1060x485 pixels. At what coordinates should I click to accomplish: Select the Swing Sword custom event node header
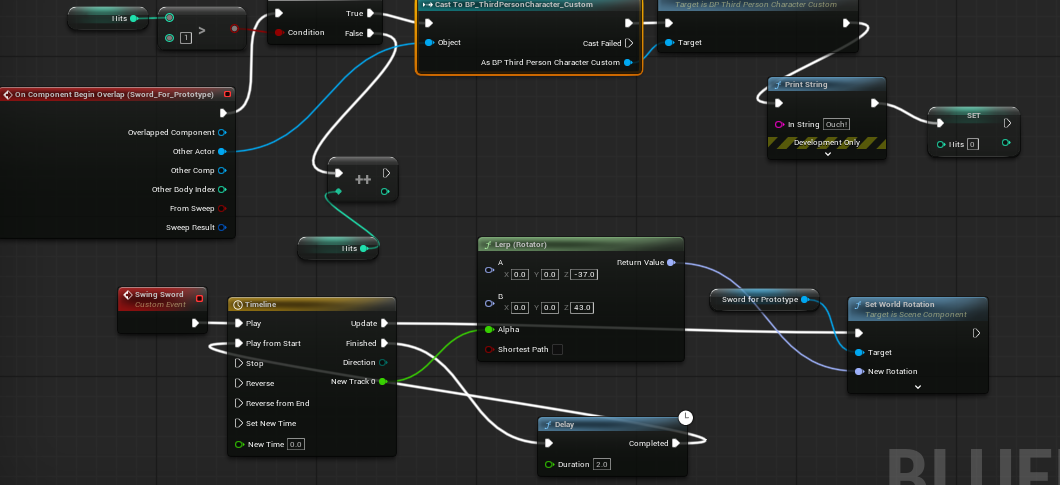point(162,299)
